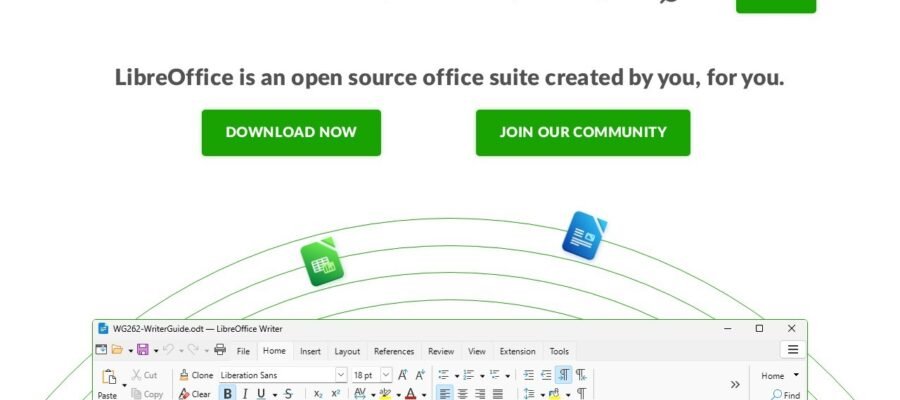Click the Decrease font size icon
This screenshot has height=400, width=900.
tap(420, 375)
